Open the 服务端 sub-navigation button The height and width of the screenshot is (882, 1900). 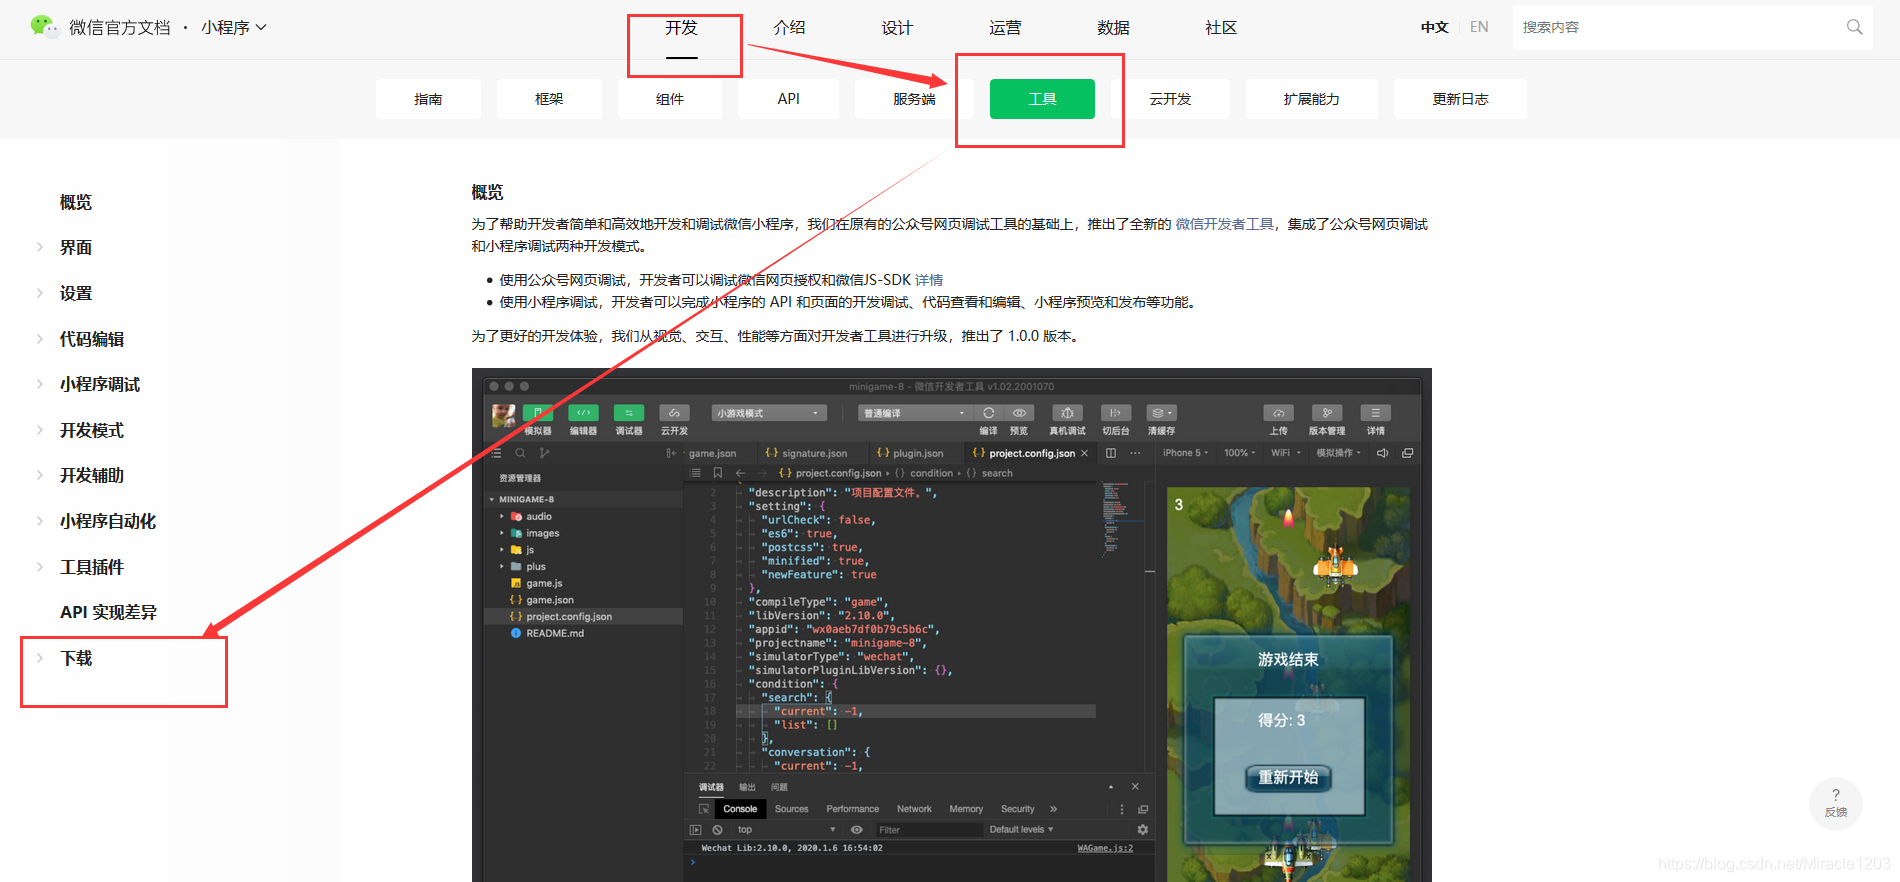pyautogui.click(x=914, y=99)
